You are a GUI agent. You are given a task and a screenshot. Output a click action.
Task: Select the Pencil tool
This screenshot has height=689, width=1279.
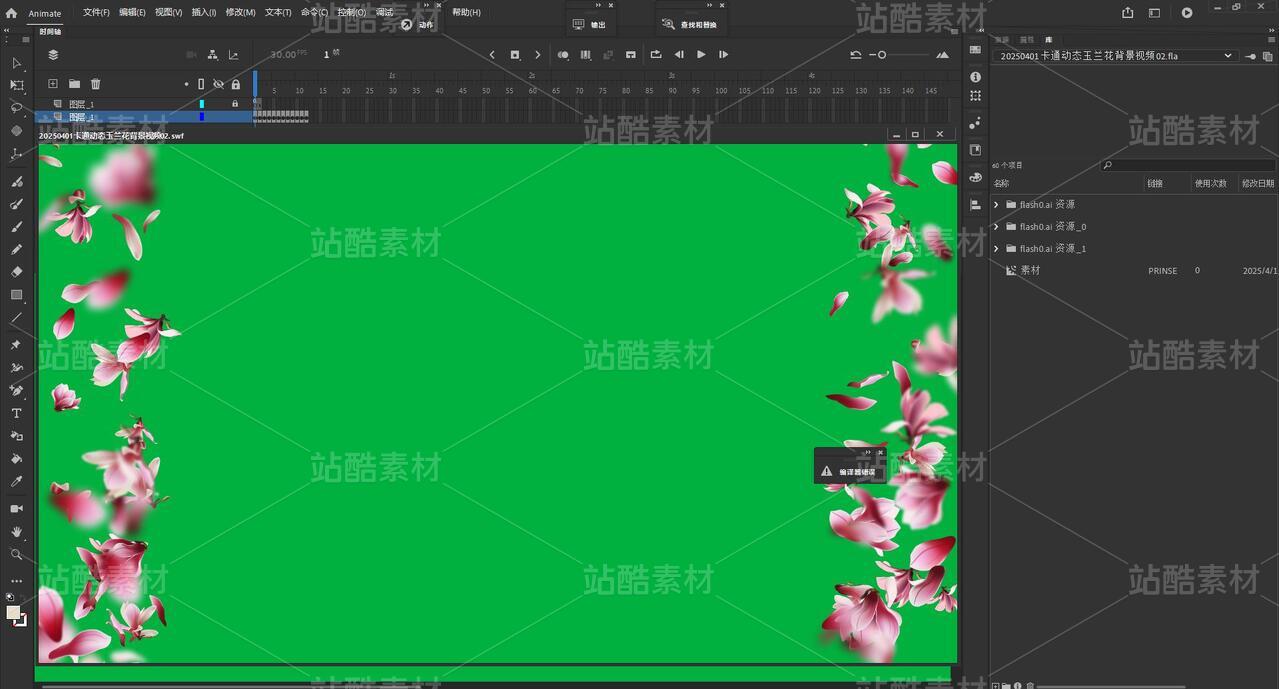(x=16, y=249)
